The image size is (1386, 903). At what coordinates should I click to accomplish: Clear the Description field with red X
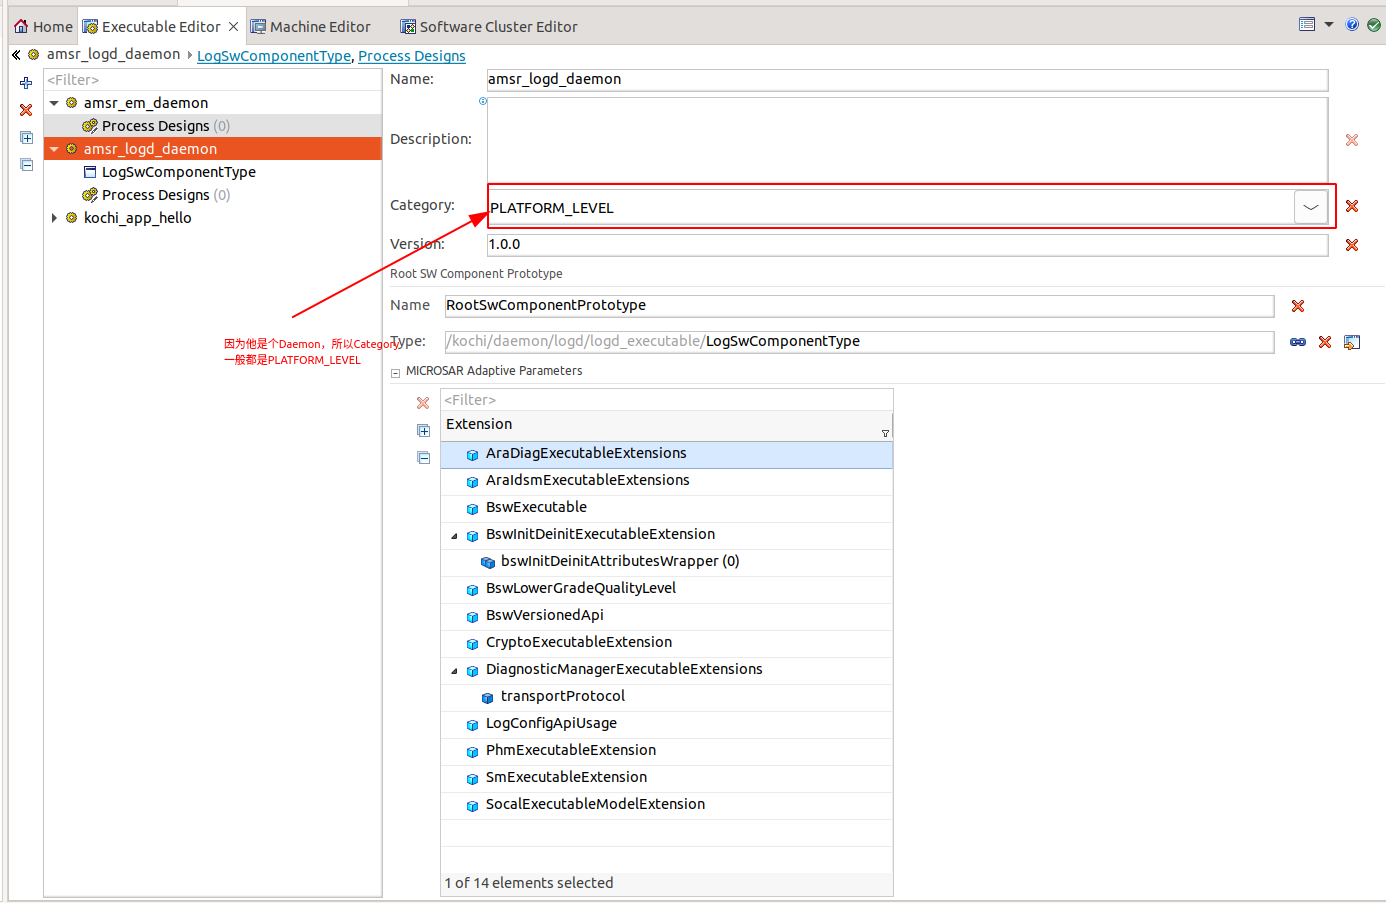pos(1352,140)
